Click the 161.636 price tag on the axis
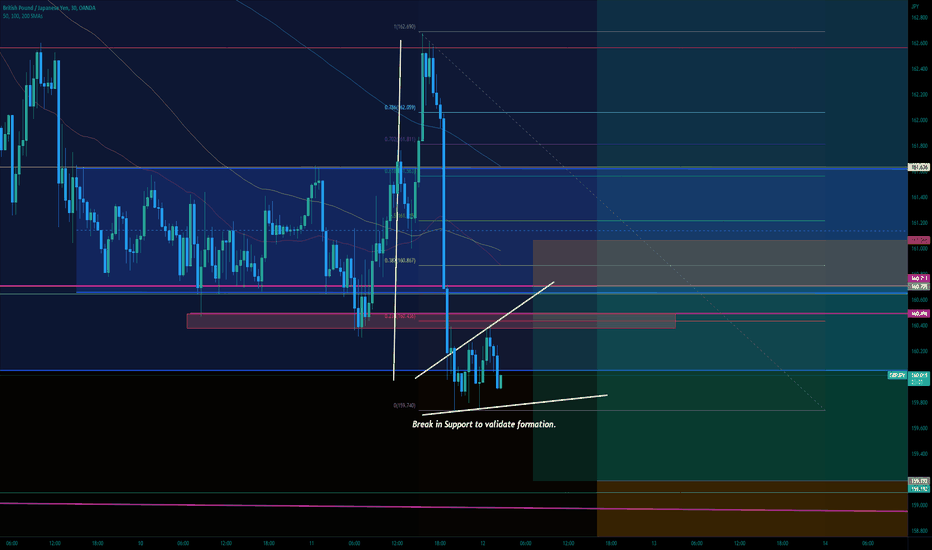Screen dimensions: 932x550 919,168
